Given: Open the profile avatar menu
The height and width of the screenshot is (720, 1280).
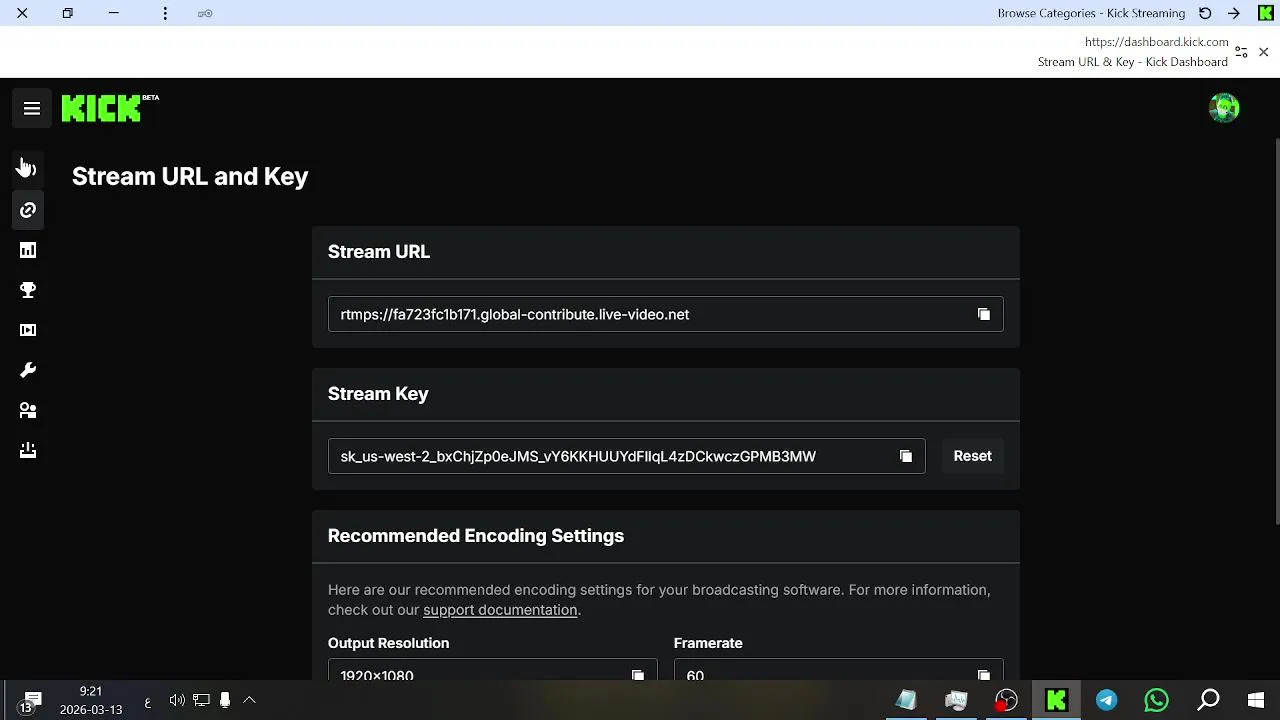Looking at the screenshot, I should coord(1224,108).
